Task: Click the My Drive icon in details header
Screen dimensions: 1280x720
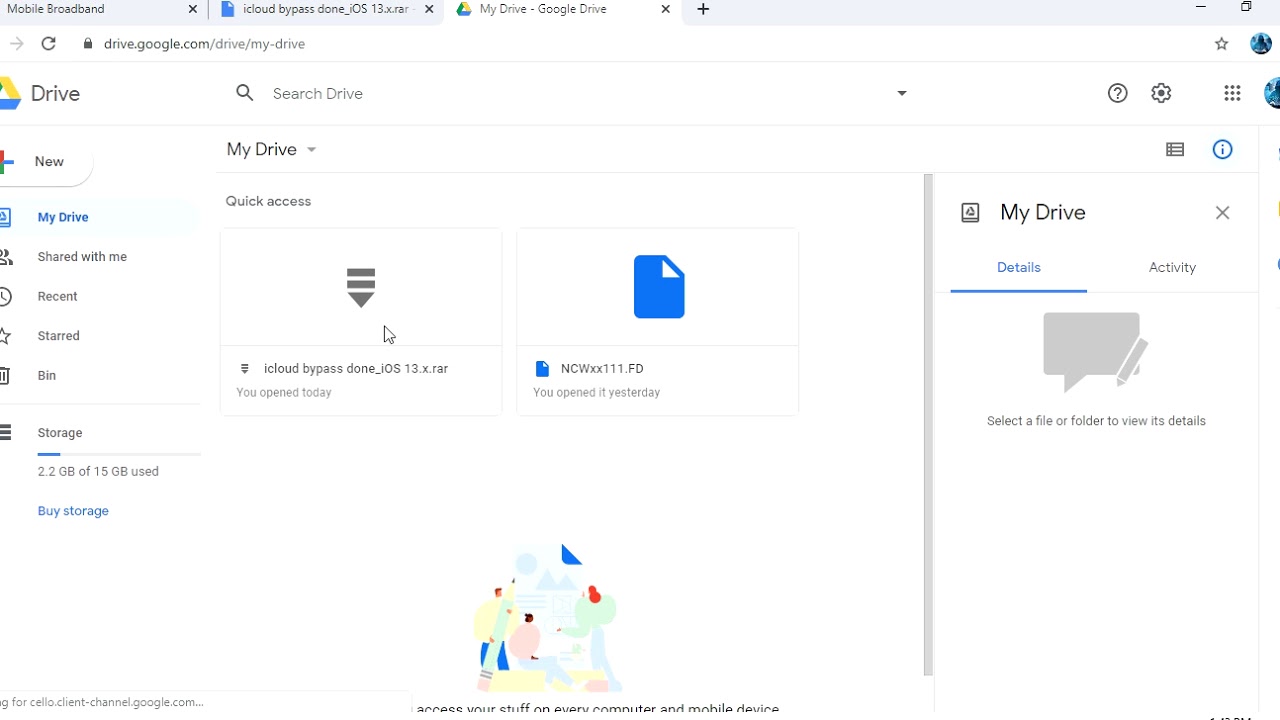Action: [970, 212]
